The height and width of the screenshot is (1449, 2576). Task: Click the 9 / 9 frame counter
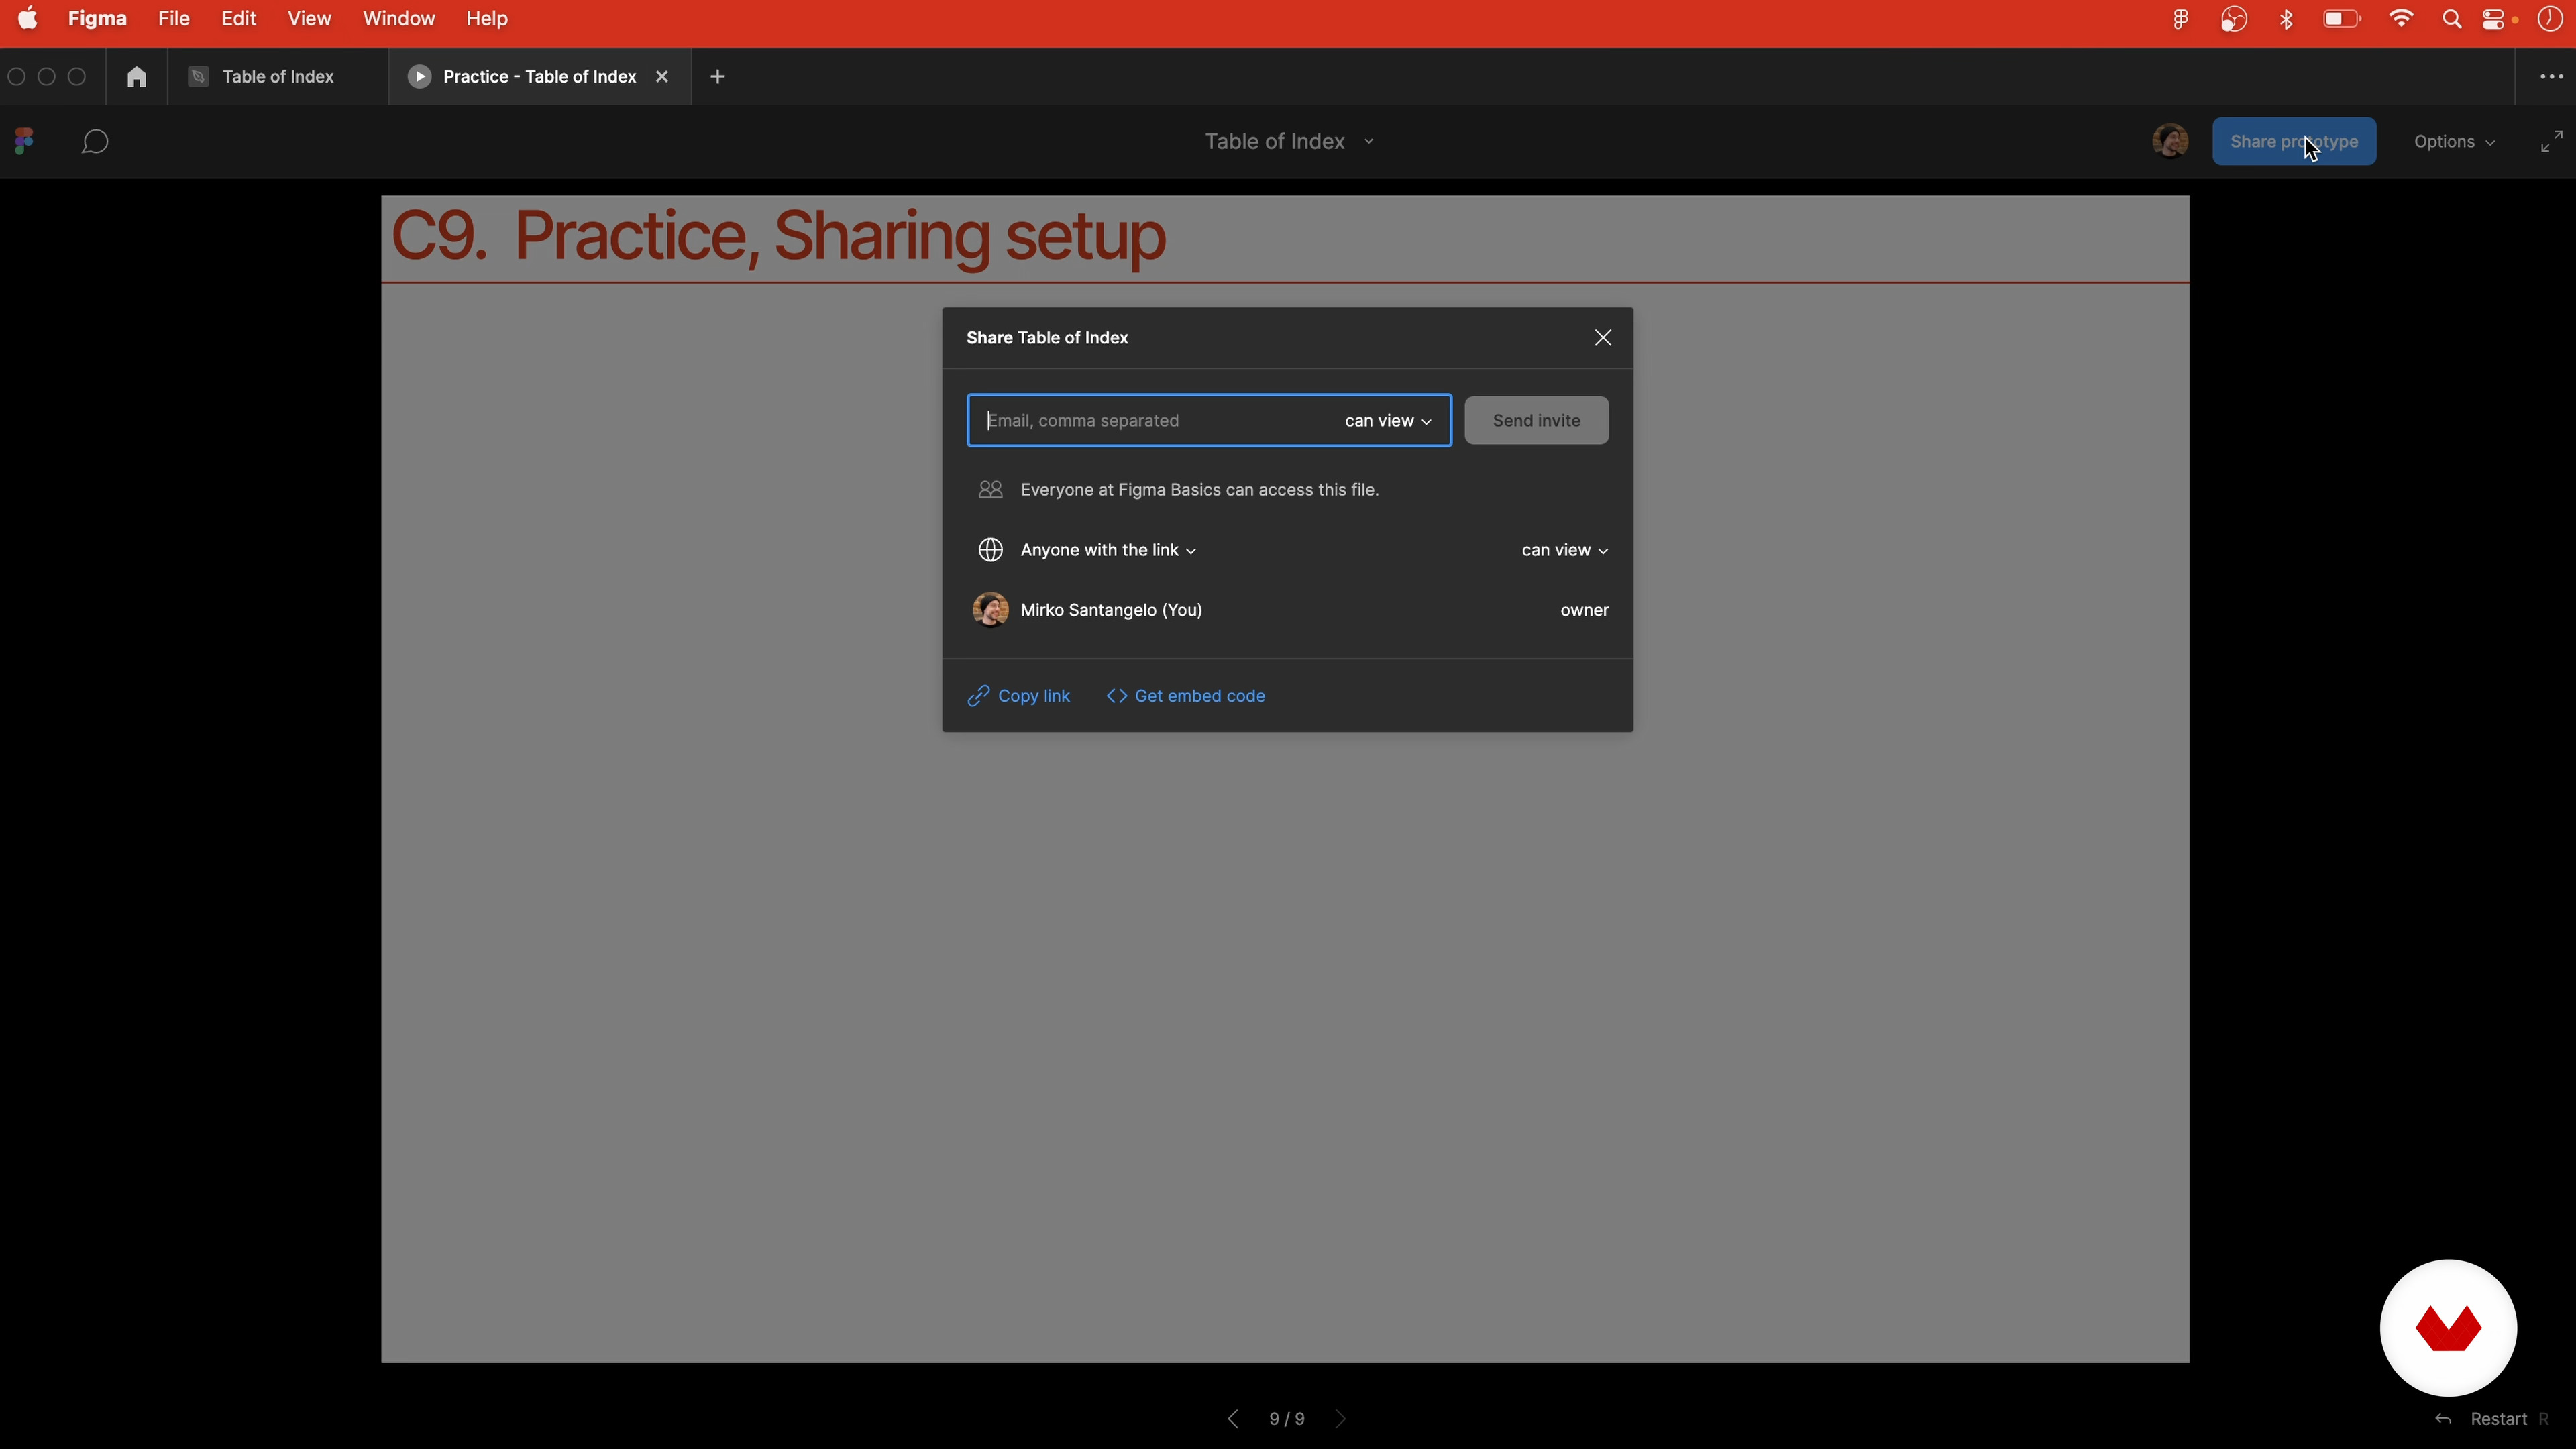[1286, 1419]
